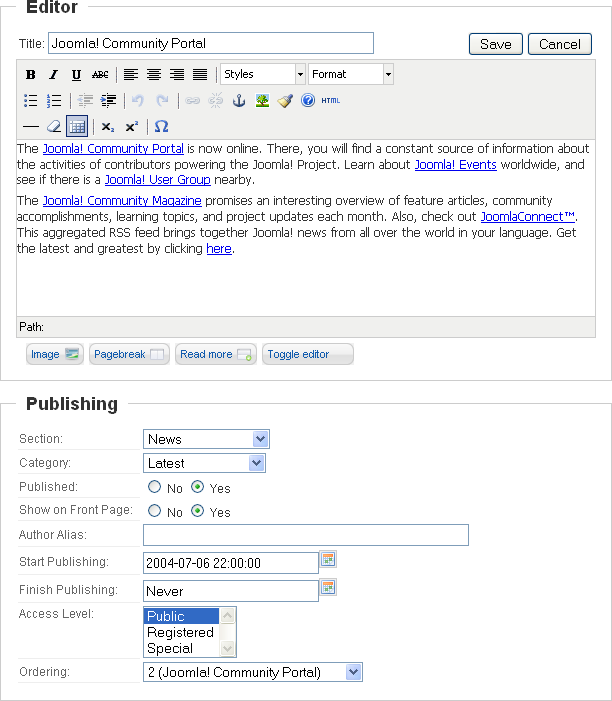Edit HTML source
The width and height of the screenshot is (612, 701).
[x=331, y=101]
